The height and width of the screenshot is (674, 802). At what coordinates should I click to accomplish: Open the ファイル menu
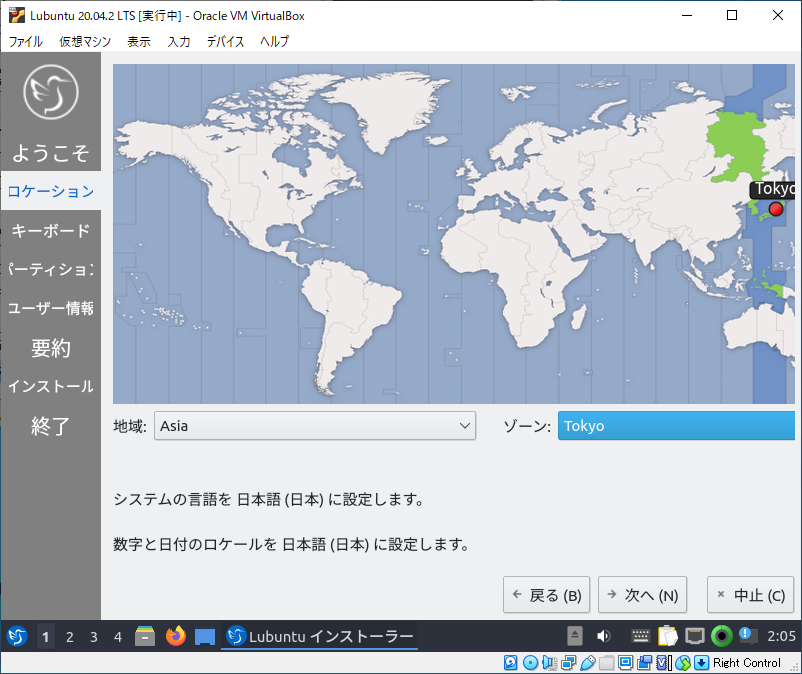point(26,41)
